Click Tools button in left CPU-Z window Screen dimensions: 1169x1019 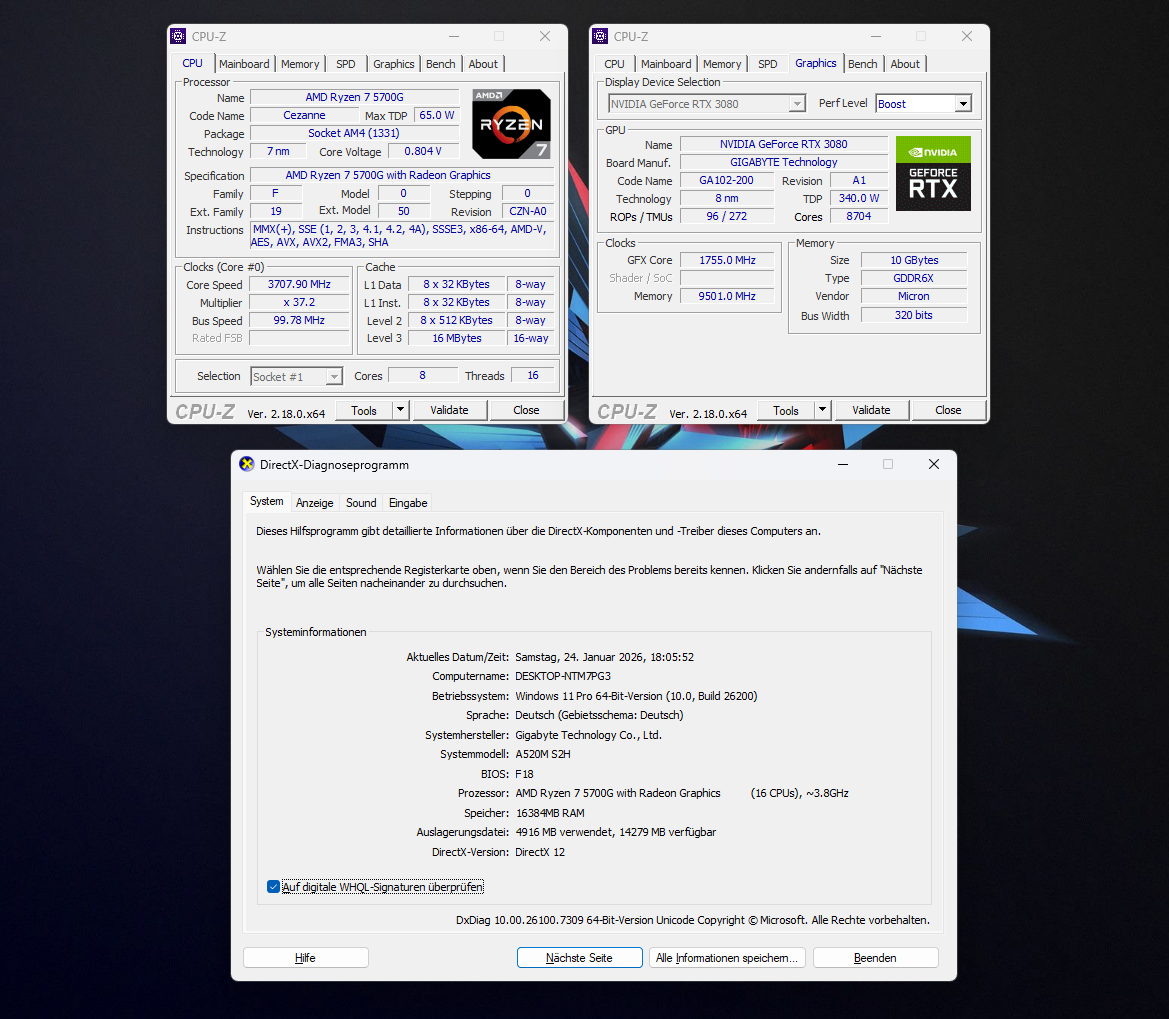click(364, 410)
